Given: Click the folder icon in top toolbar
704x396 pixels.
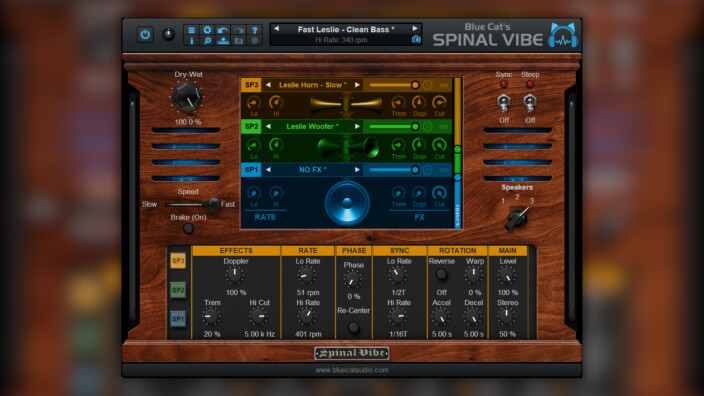Looking at the screenshot, I should click(x=239, y=41).
